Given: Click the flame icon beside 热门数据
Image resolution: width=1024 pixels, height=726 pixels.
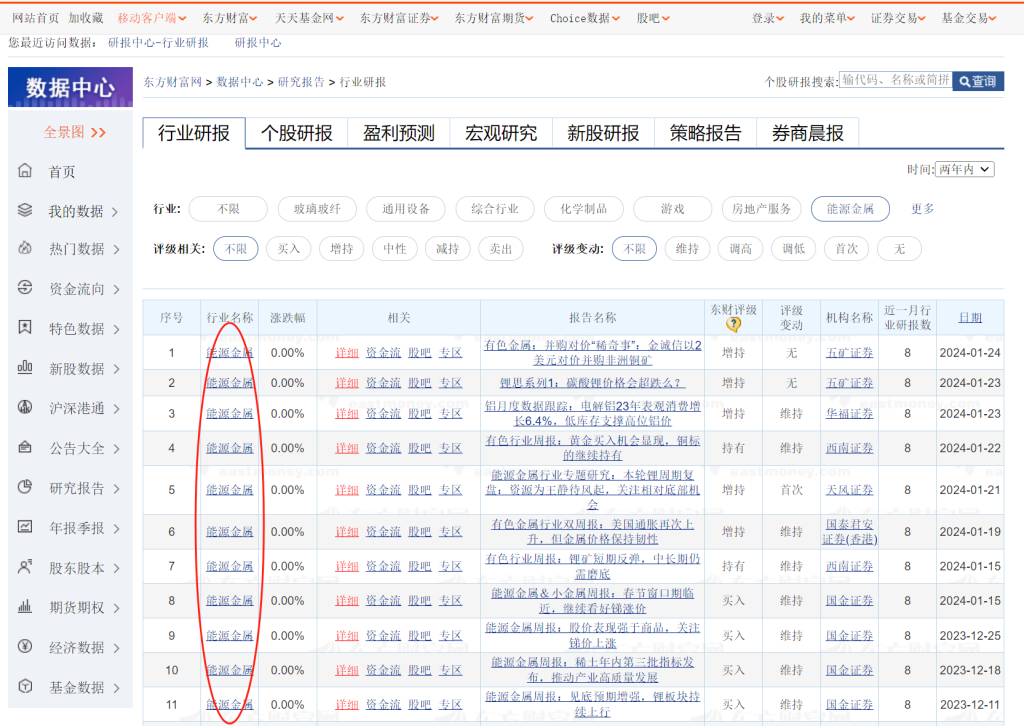Looking at the screenshot, I should tap(25, 249).
